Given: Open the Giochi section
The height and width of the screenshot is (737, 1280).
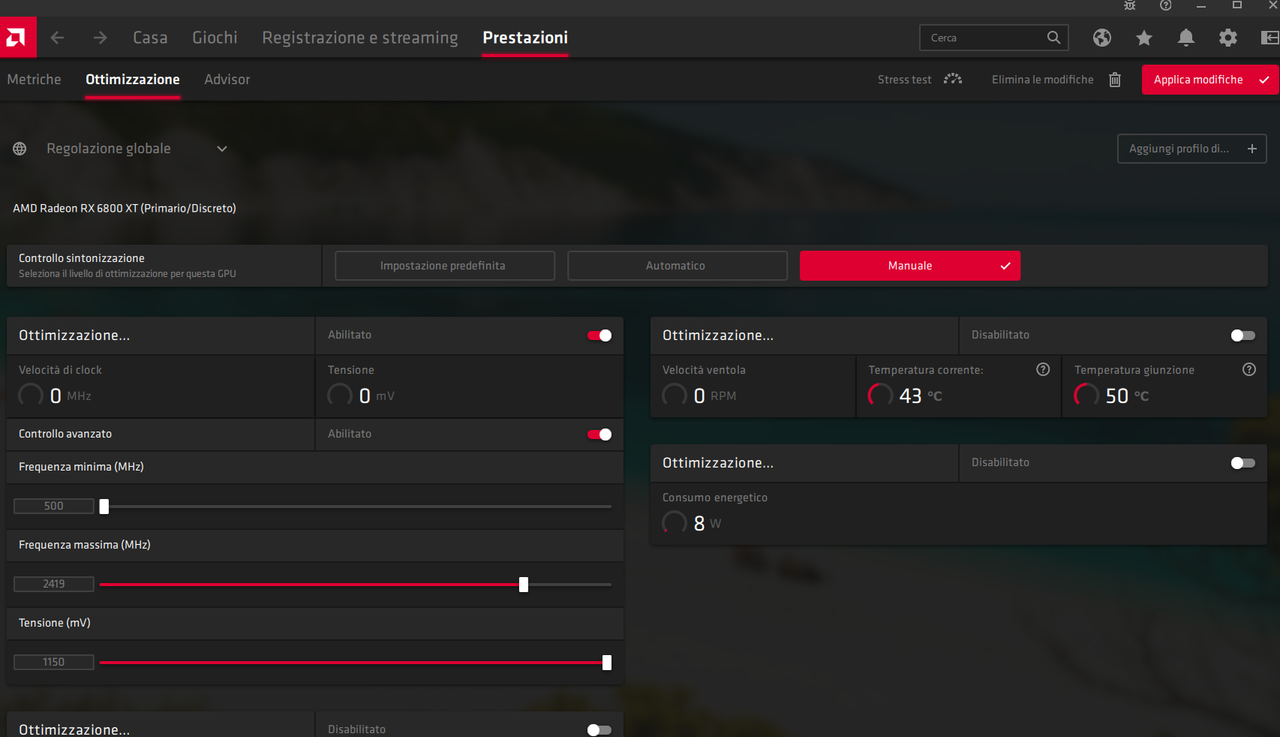Looking at the screenshot, I should tap(214, 37).
